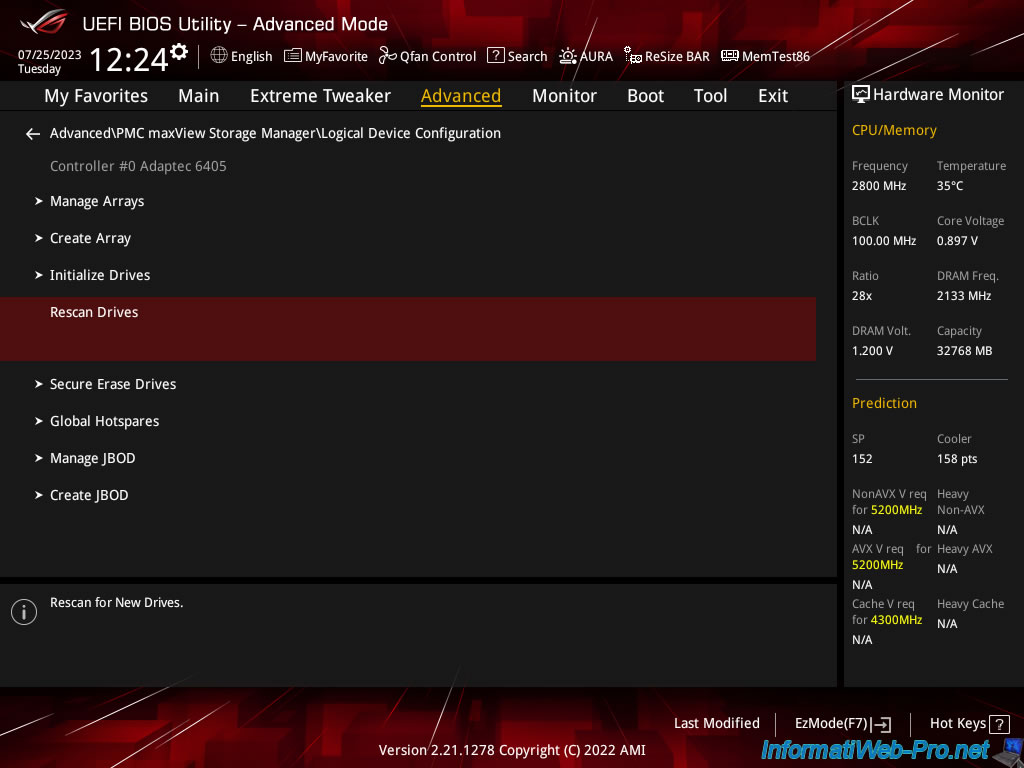Open the Hot Keys help

point(957,723)
